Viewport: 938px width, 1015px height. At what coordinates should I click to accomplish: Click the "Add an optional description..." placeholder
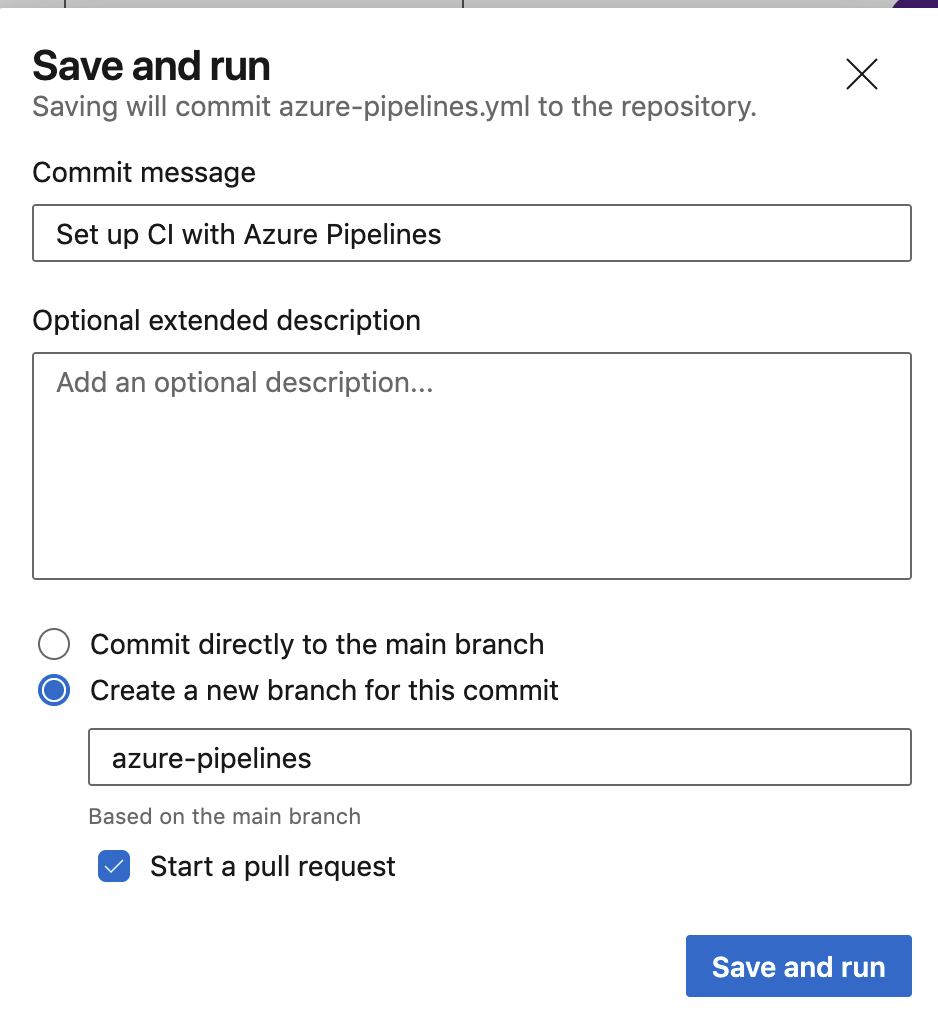245,383
